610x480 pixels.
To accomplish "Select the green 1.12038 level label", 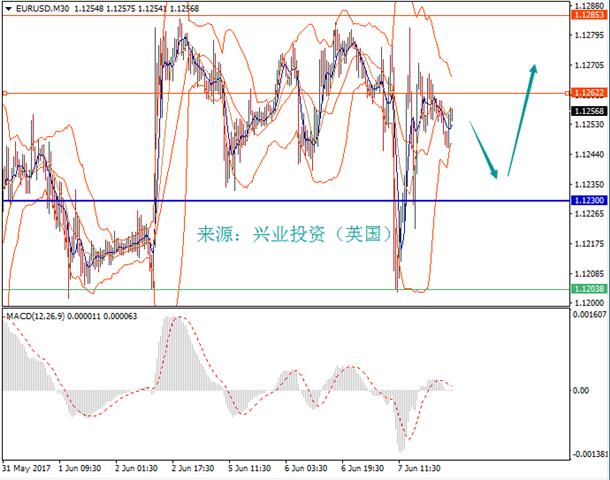I will [x=589, y=289].
